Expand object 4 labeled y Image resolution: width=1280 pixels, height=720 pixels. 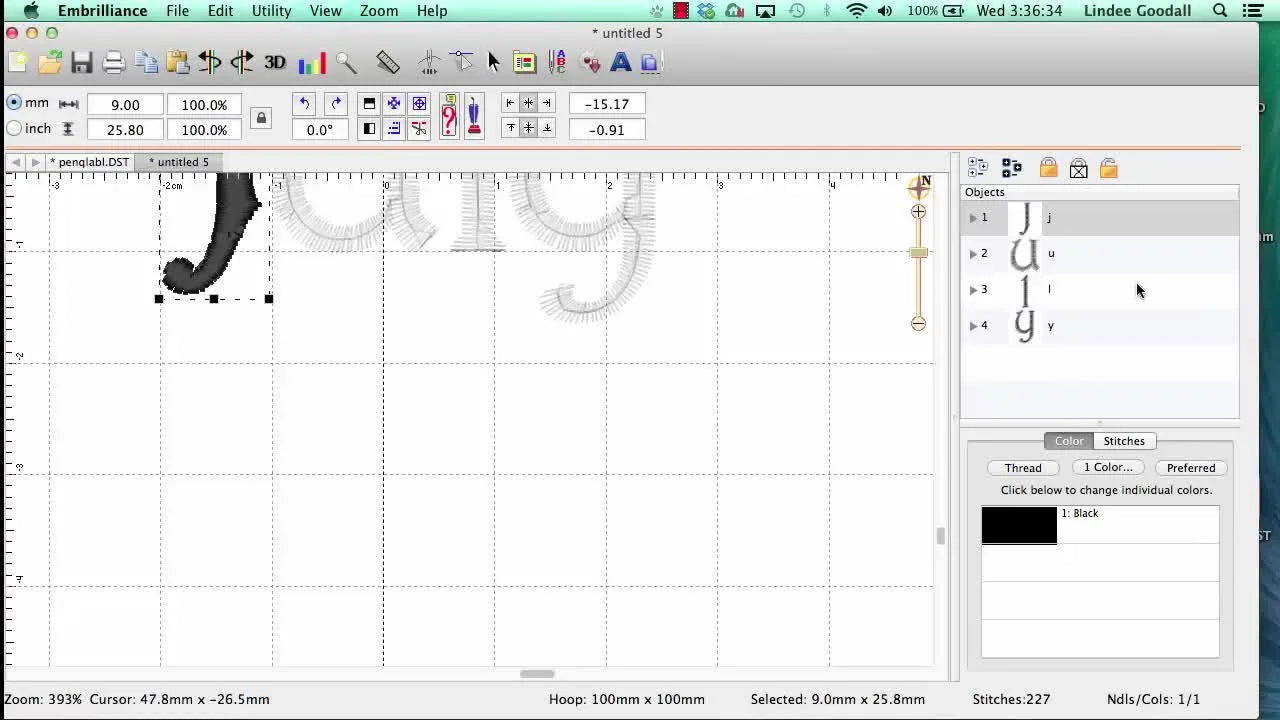click(x=973, y=325)
